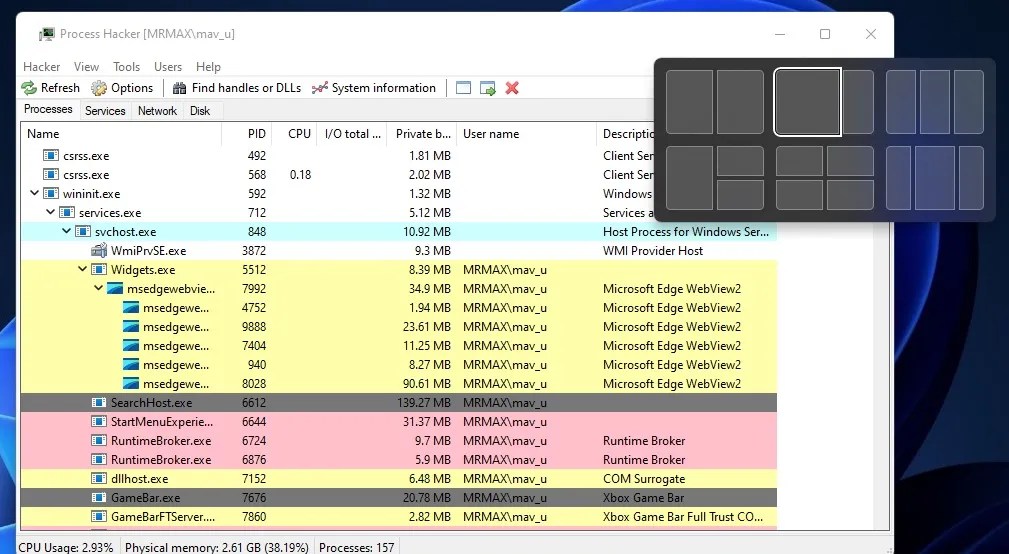Click the msedgewebview parent process Edge icon

[x=115, y=289]
